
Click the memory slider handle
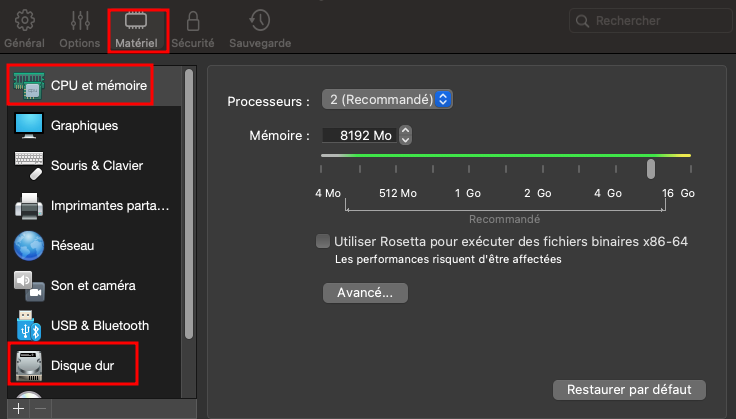pos(651,168)
